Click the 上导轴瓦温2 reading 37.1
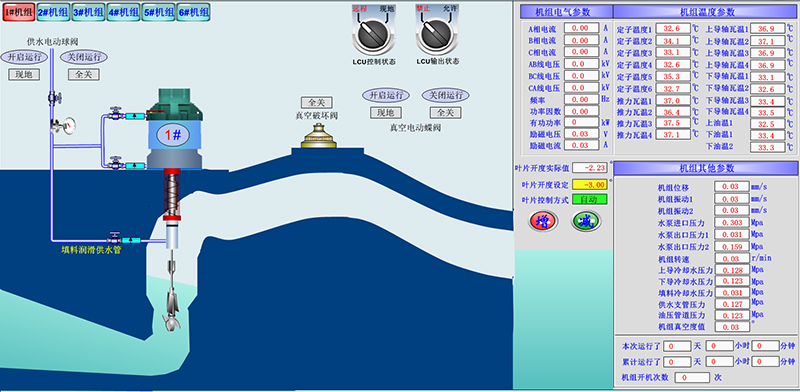 [x=767, y=41]
